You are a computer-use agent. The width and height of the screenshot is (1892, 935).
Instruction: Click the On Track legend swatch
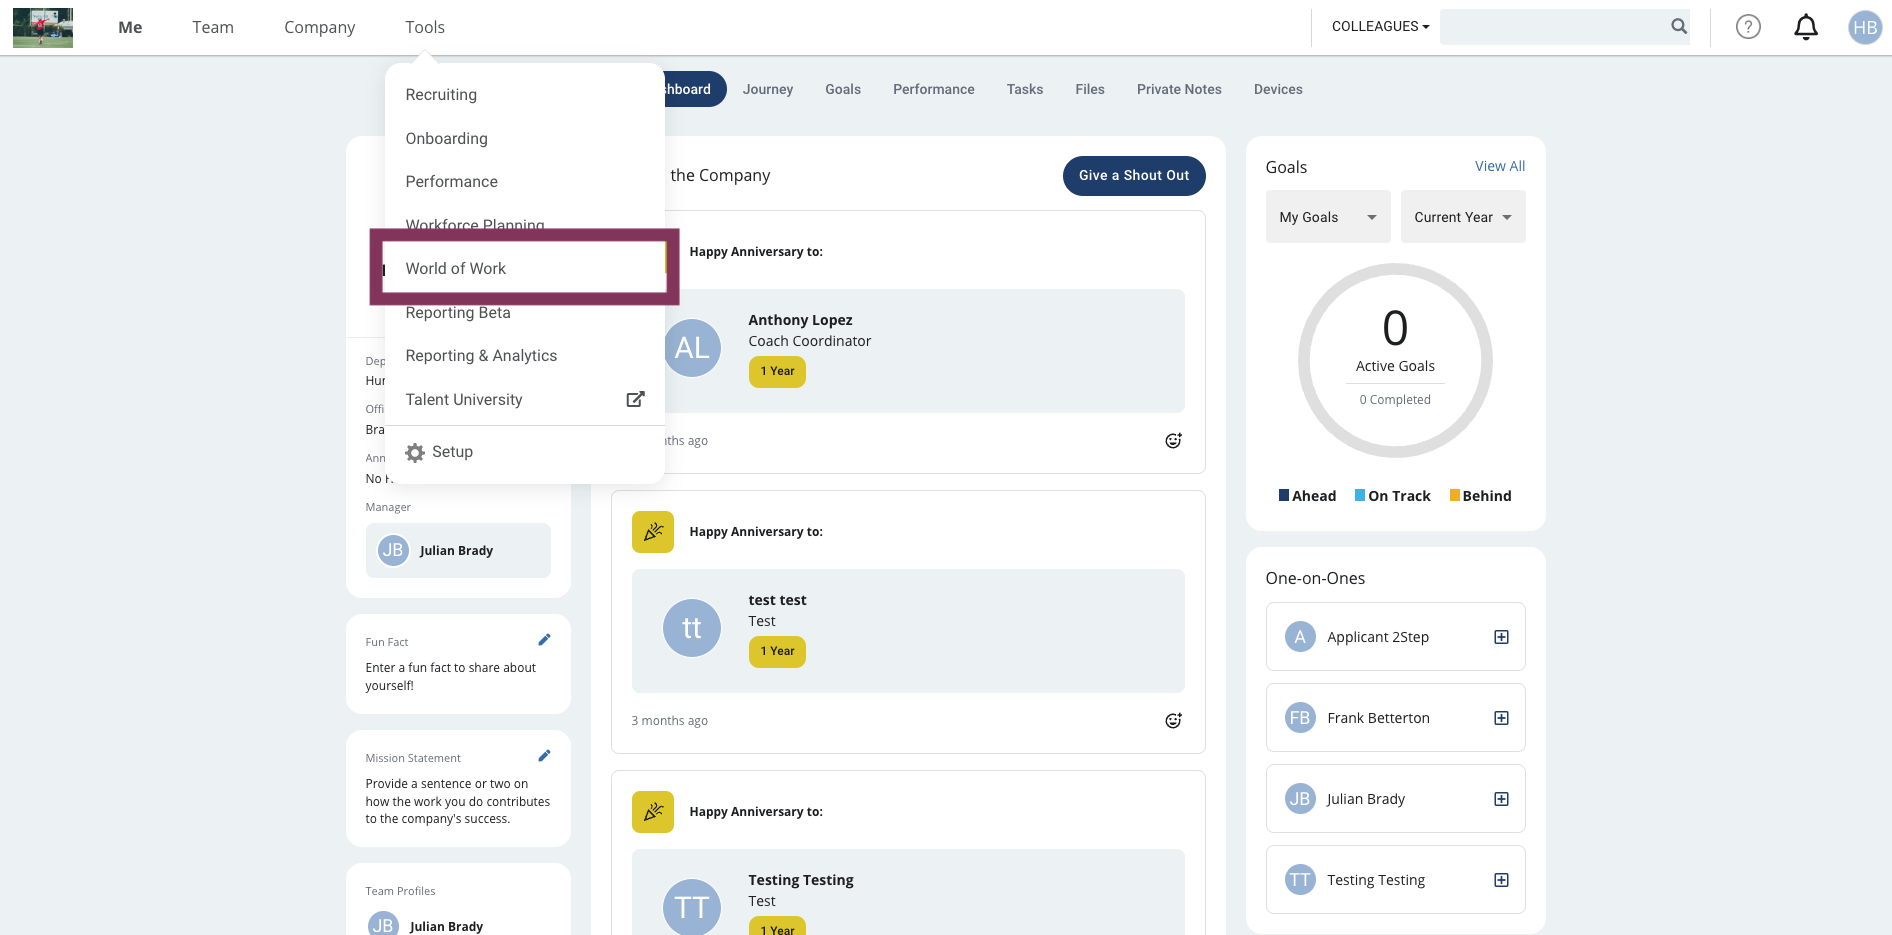point(1360,495)
